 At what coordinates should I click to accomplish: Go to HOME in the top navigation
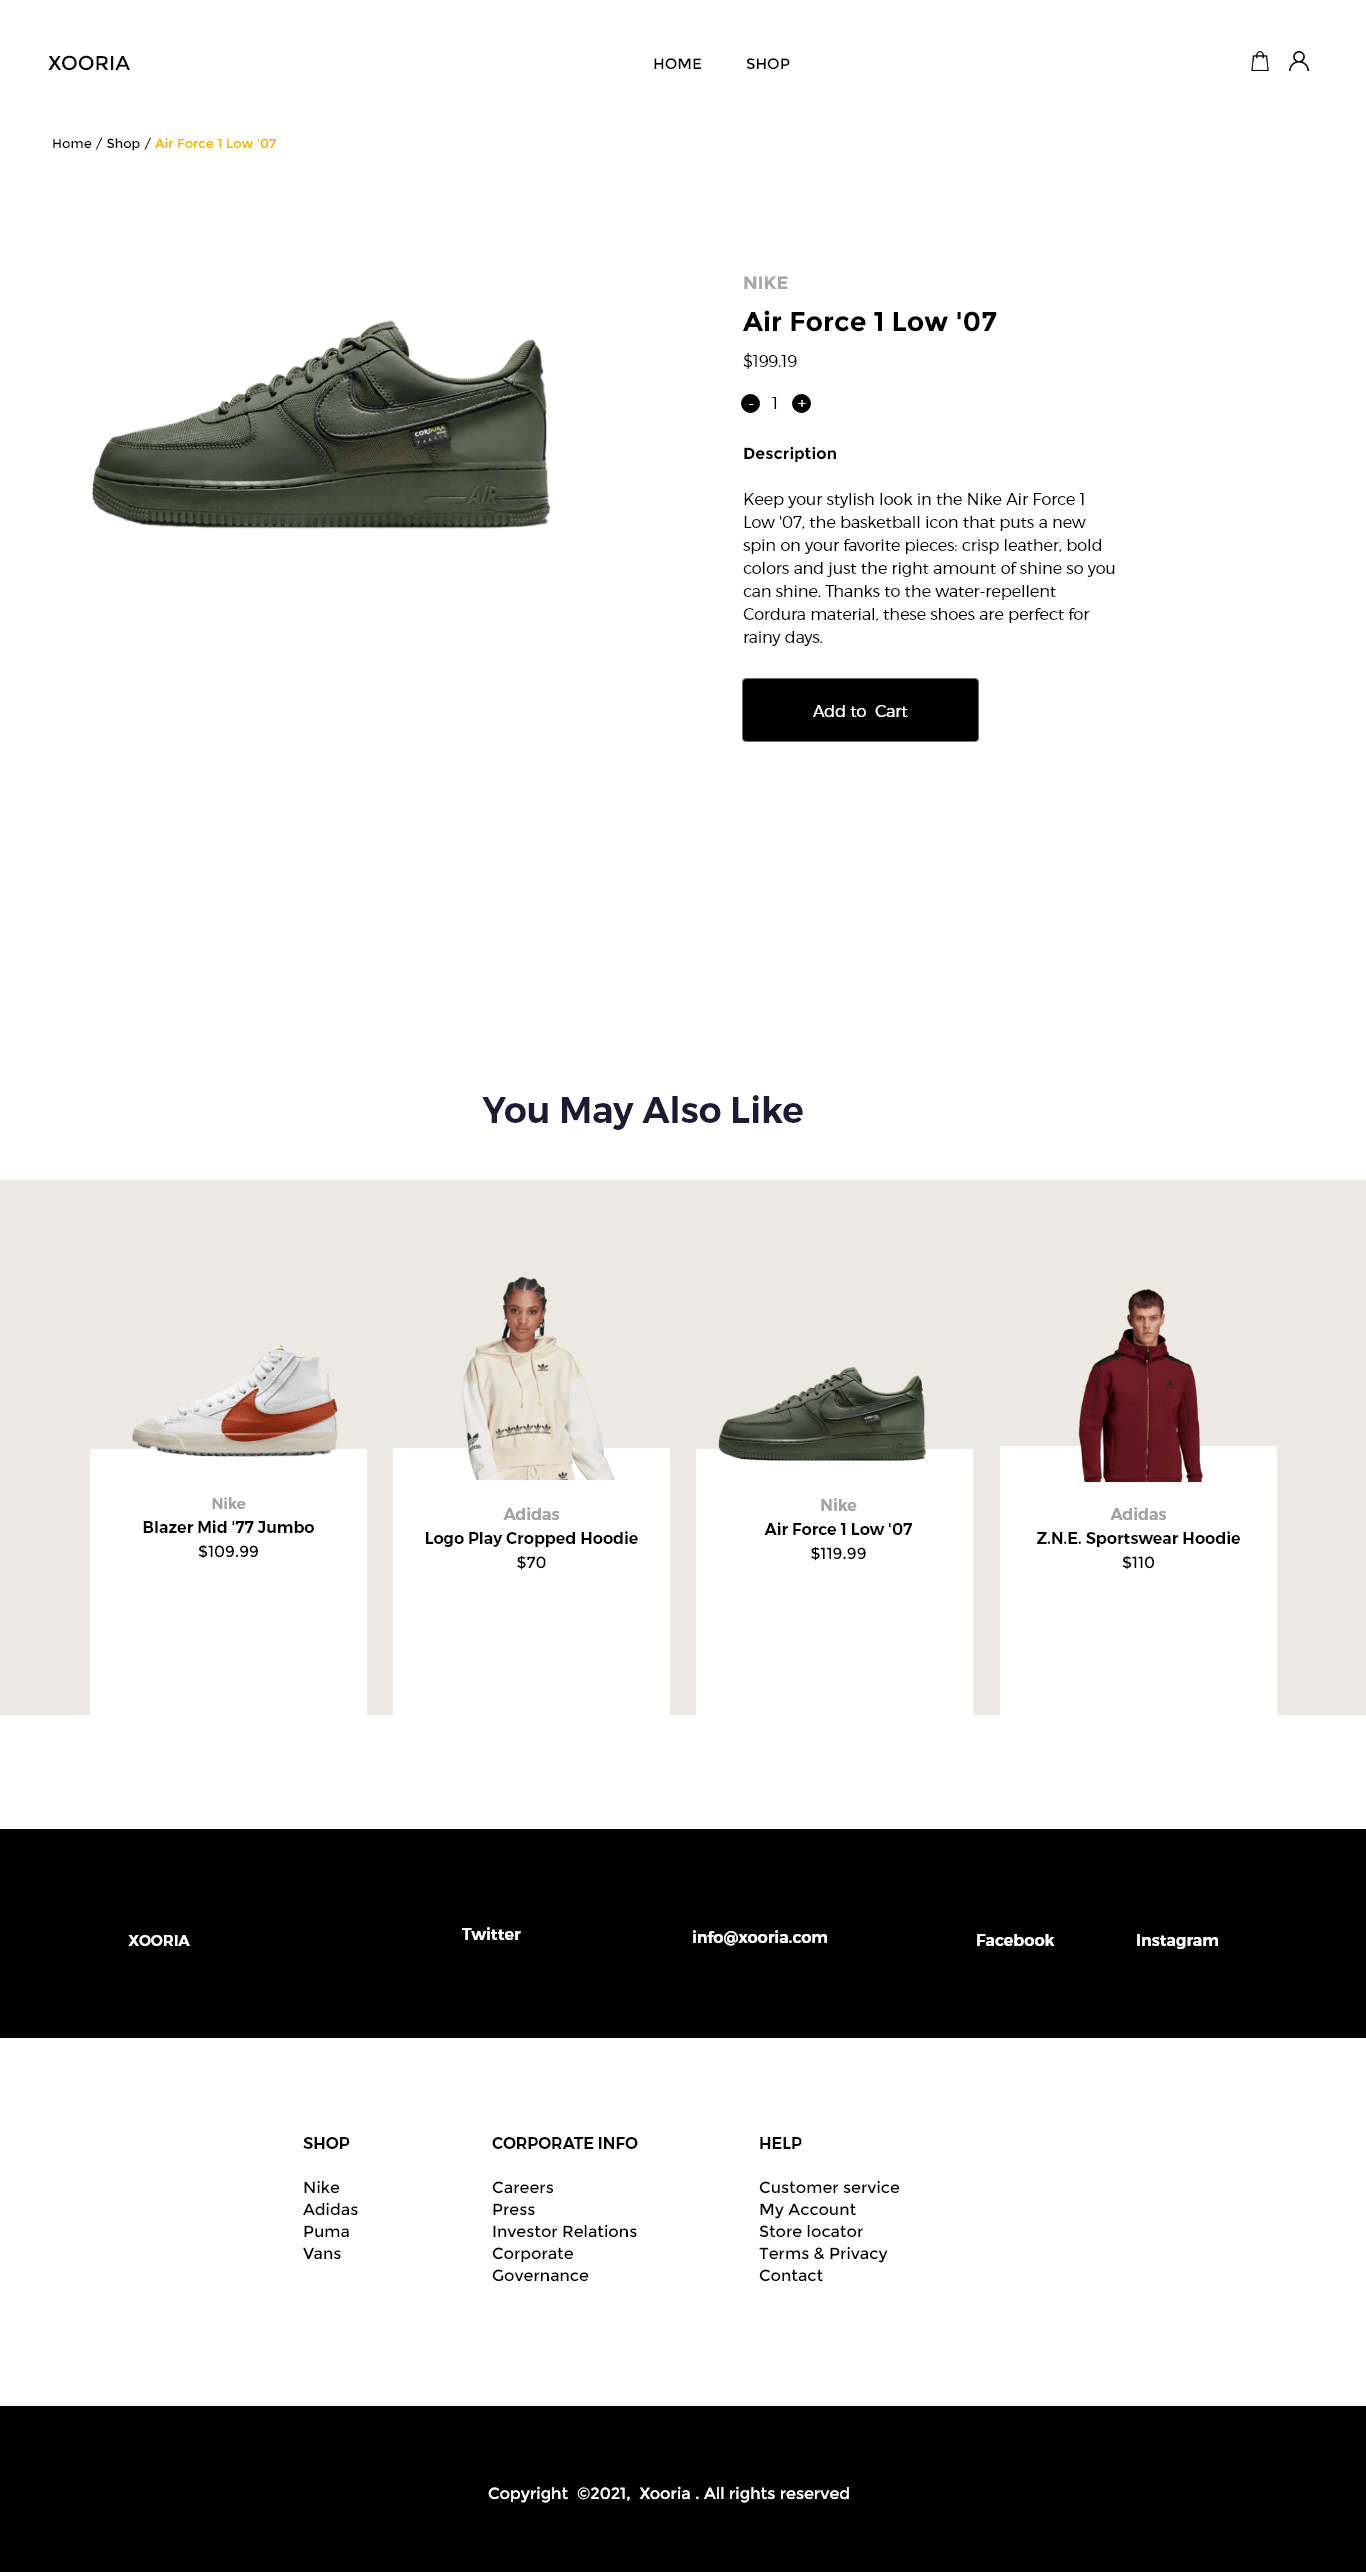(677, 64)
